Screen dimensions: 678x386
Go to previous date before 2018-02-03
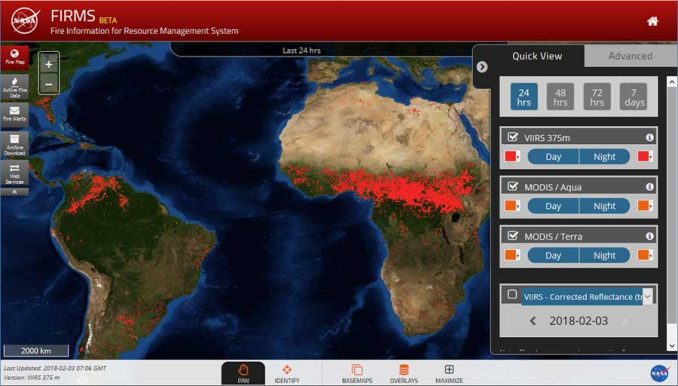click(x=533, y=321)
